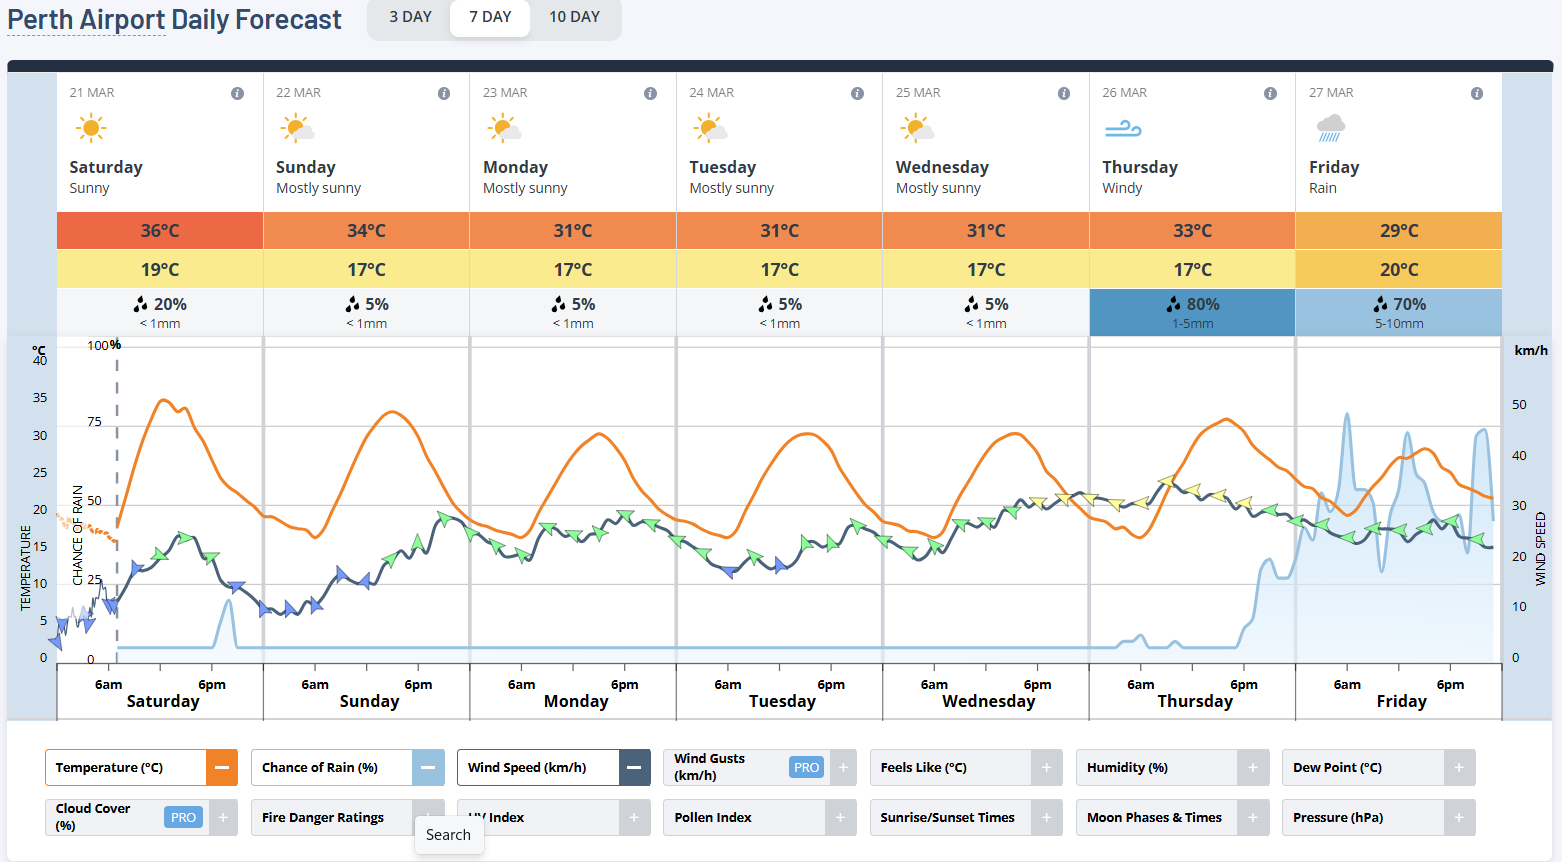Turn off the Temperature graph layer
Image resolution: width=1562 pixels, height=862 pixels.
coord(222,768)
